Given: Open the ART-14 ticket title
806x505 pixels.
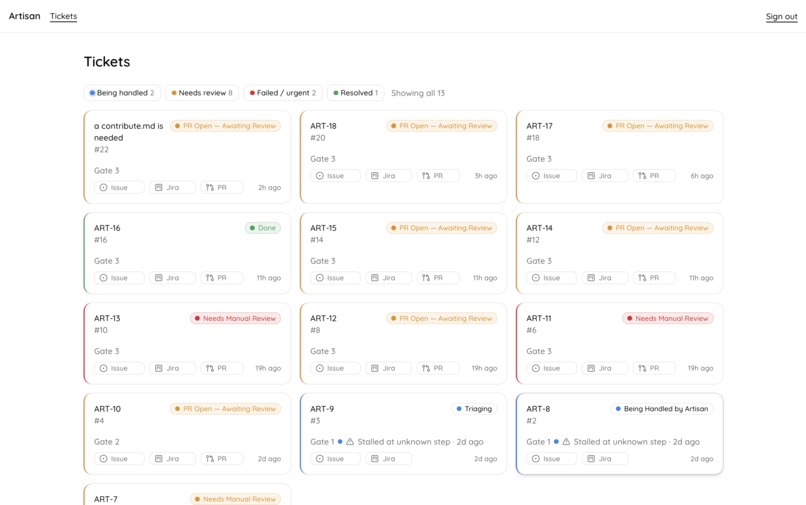Looking at the screenshot, I should (539, 228).
